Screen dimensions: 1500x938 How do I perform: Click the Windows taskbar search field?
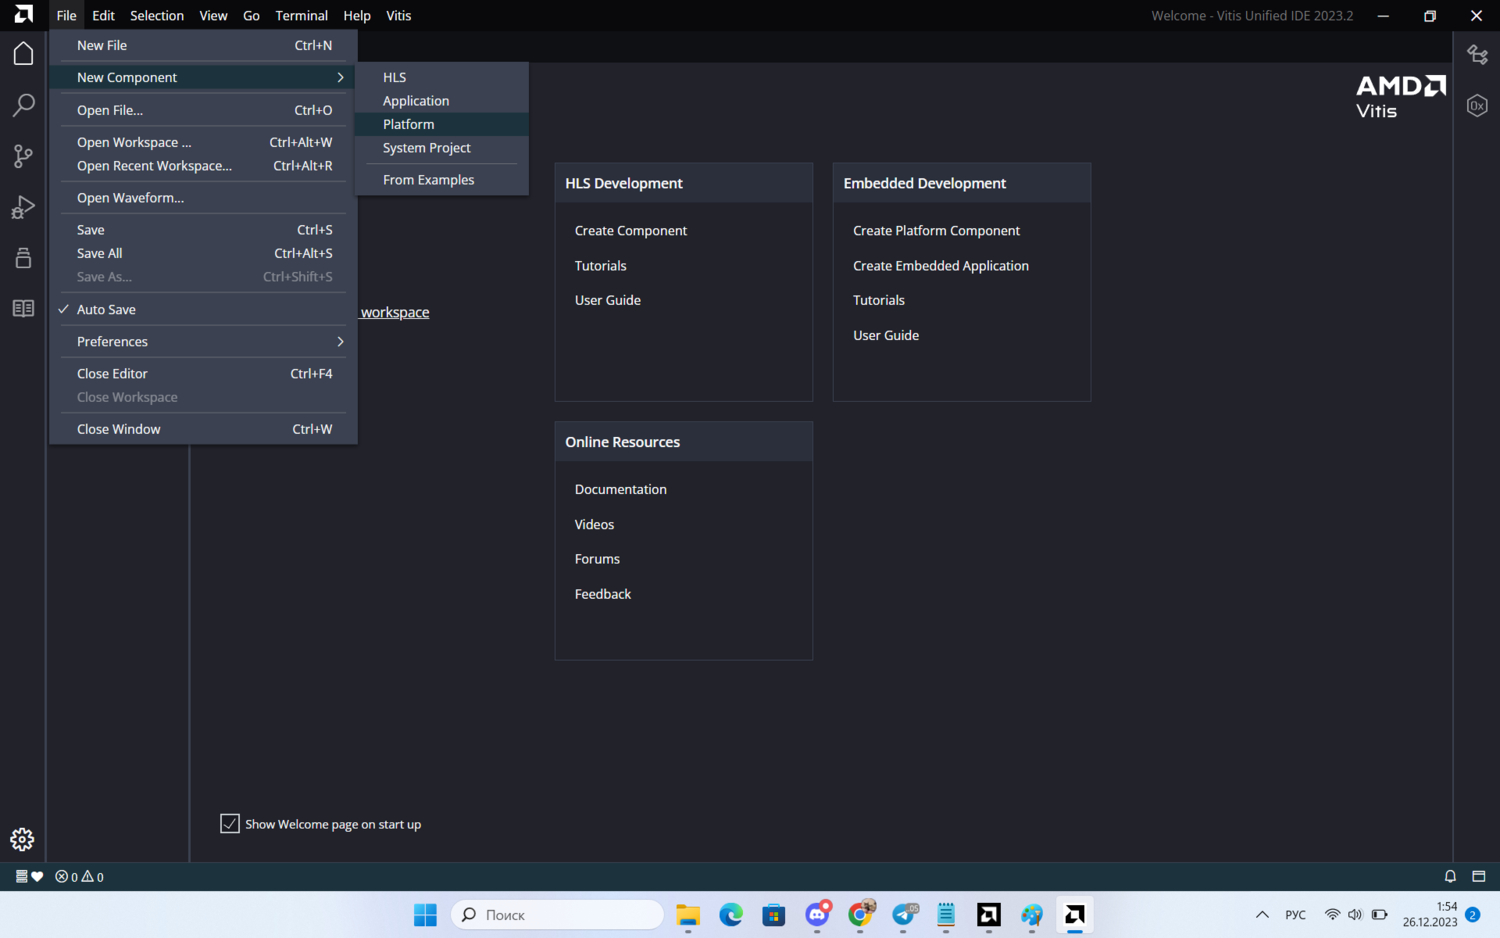(x=558, y=915)
